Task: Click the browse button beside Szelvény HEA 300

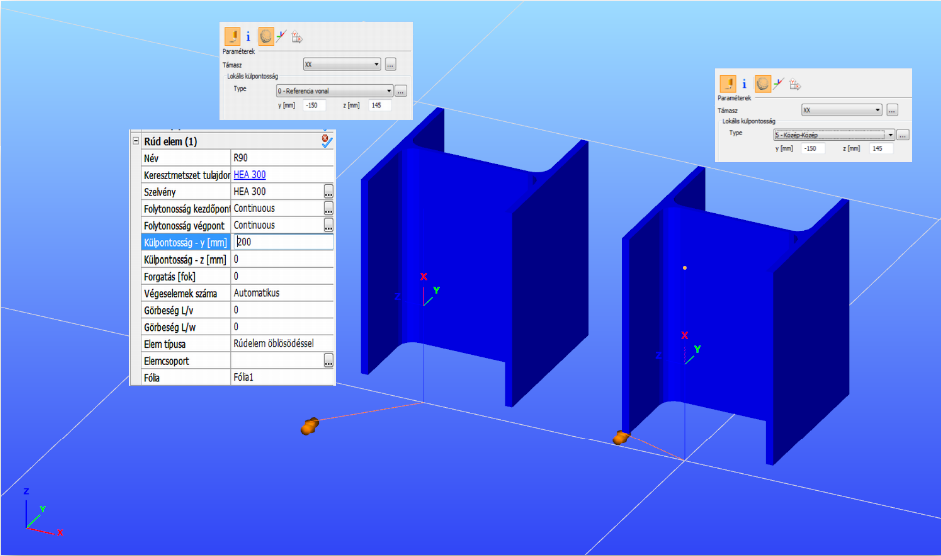Action: click(328, 192)
